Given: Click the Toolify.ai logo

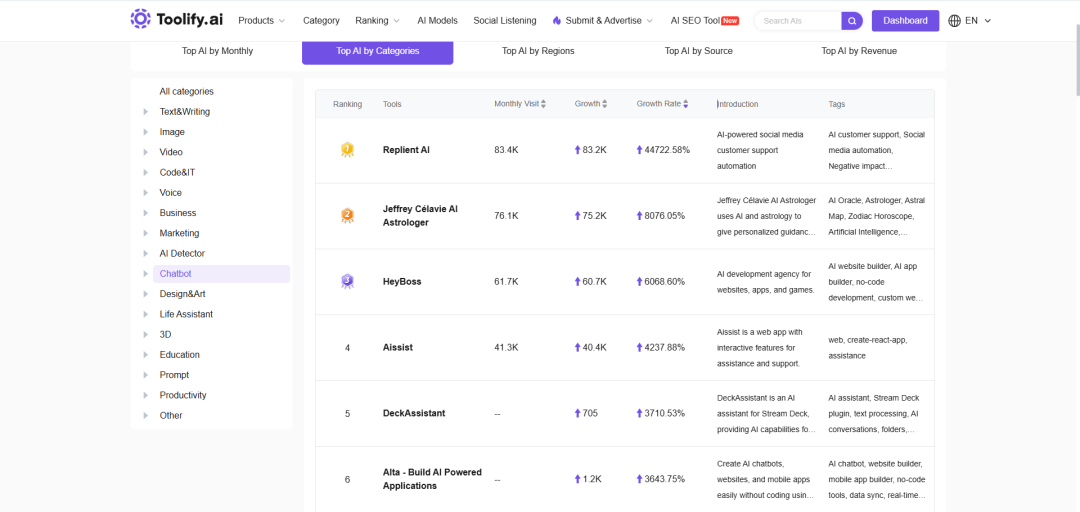Looking at the screenshot, I should [176, 19].
